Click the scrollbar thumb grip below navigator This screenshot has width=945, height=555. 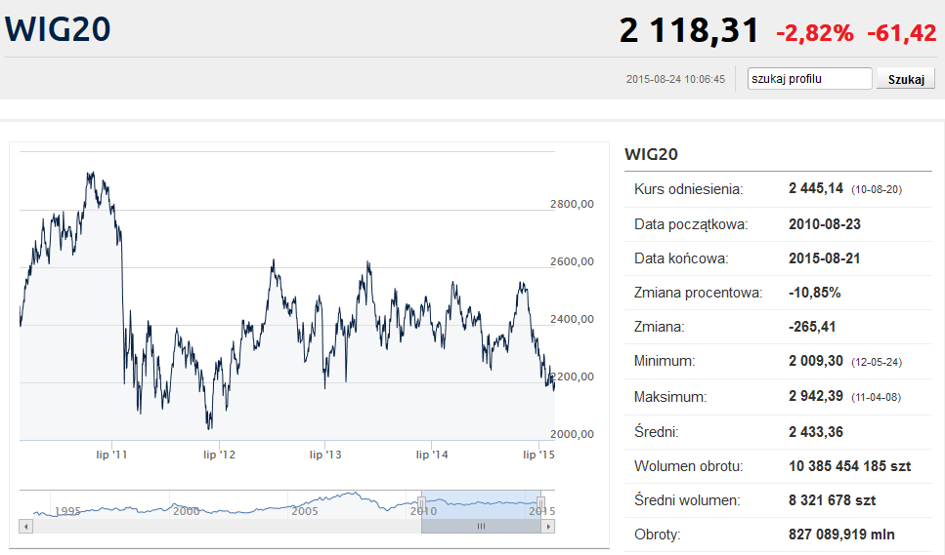coord(481,526)
